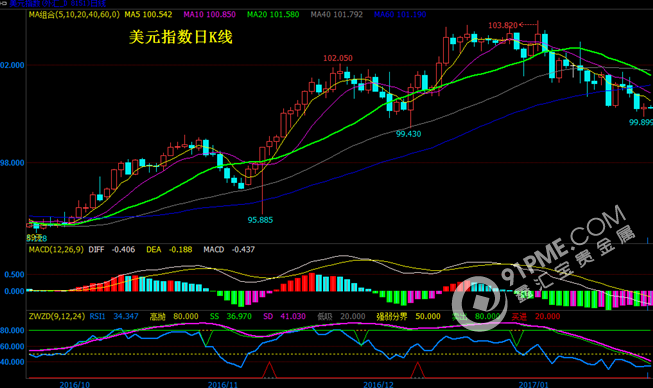Click the 99.899 latest price label
This screenshot has height=388, width=653.
point(641,122)
